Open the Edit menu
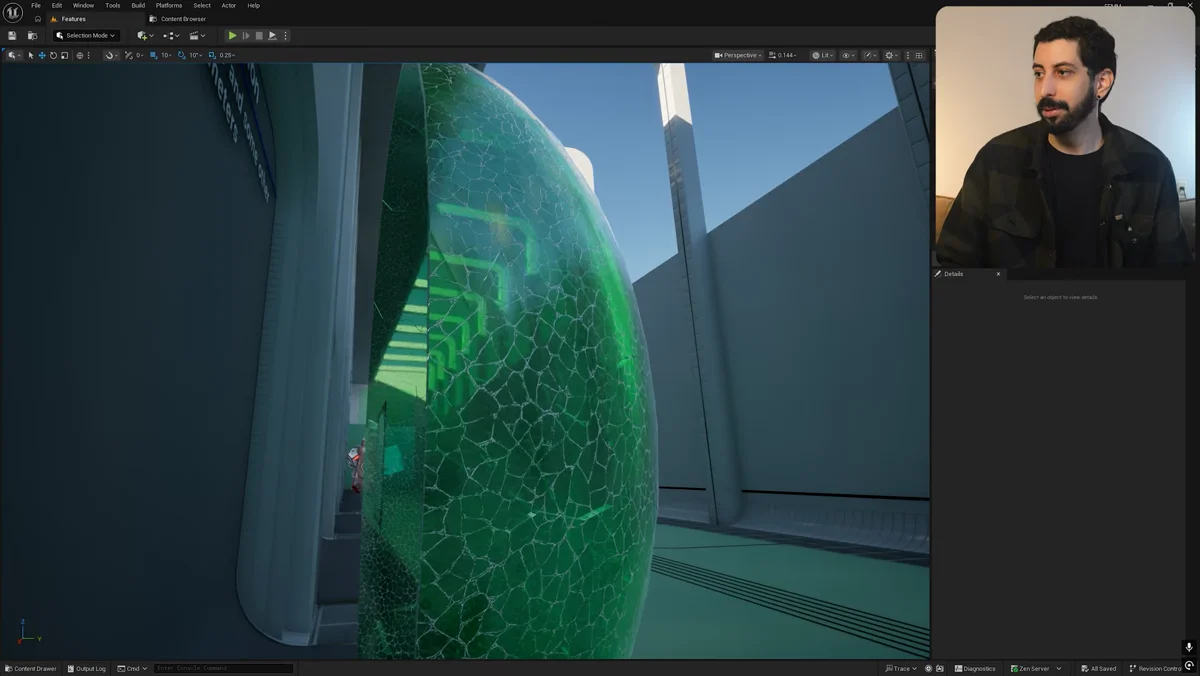 pyautogui.click(x=57, y=5)
